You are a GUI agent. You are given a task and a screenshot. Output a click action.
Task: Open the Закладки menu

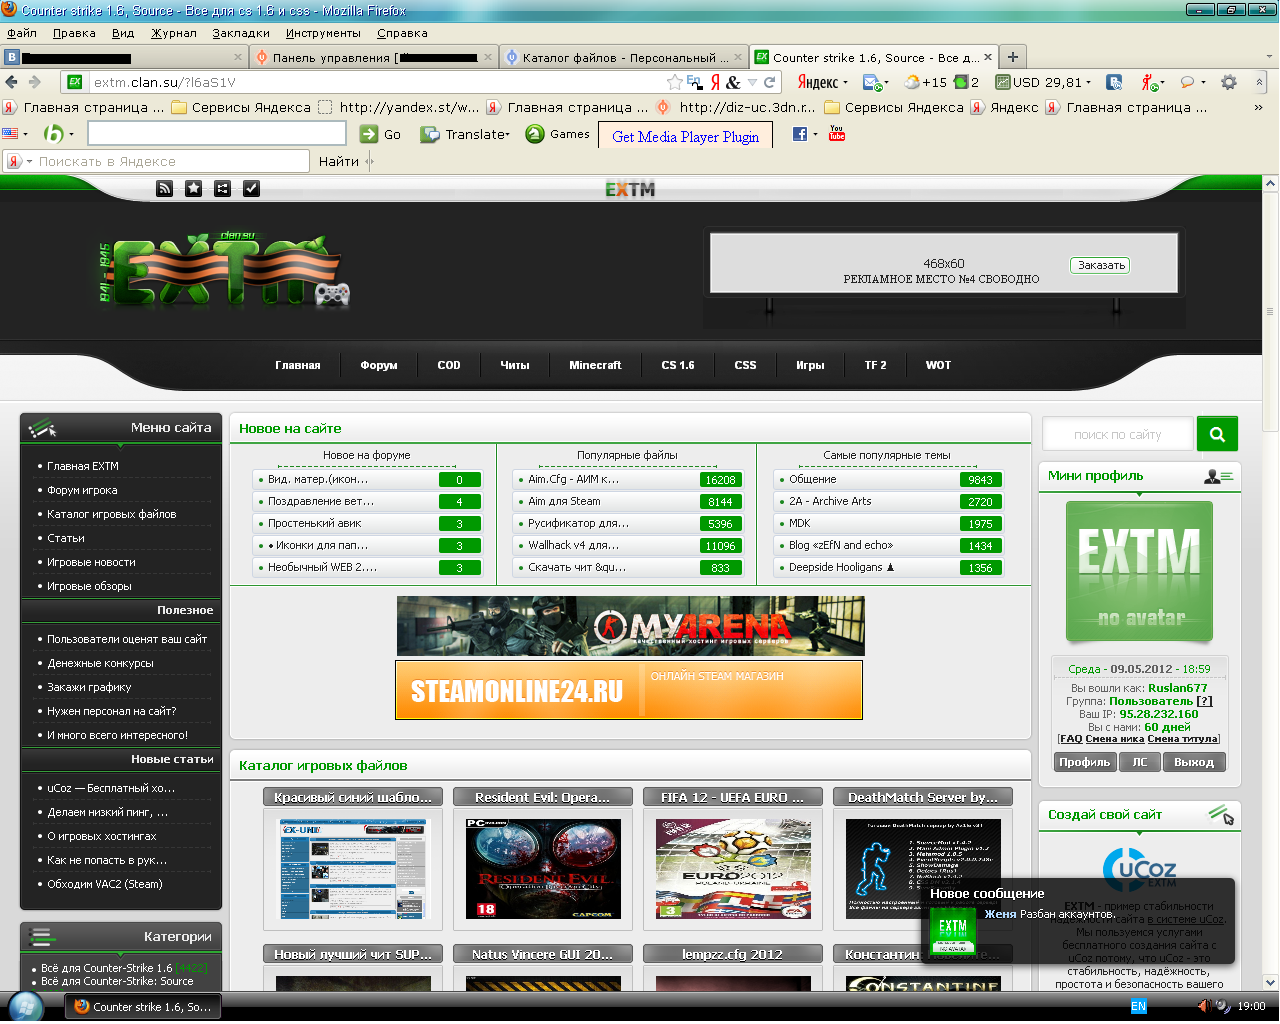tap(241, 33)
